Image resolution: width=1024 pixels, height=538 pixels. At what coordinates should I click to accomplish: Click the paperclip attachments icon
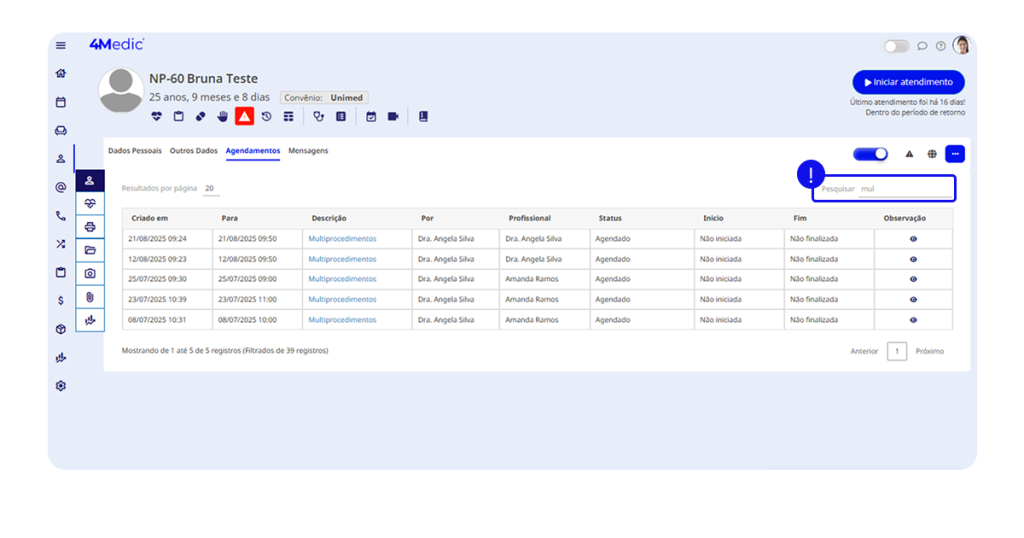90,297
